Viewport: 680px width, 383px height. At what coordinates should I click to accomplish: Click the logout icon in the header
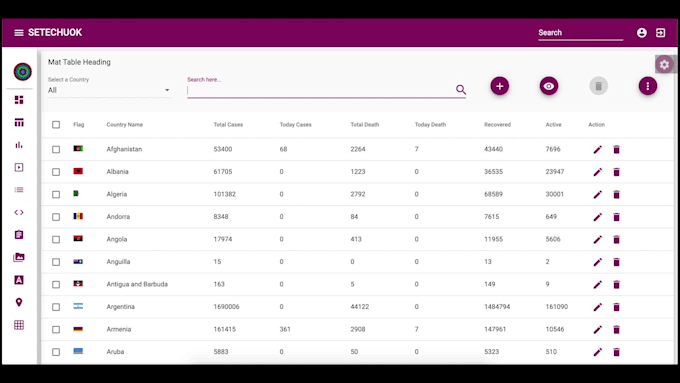[x=660, y=33]
